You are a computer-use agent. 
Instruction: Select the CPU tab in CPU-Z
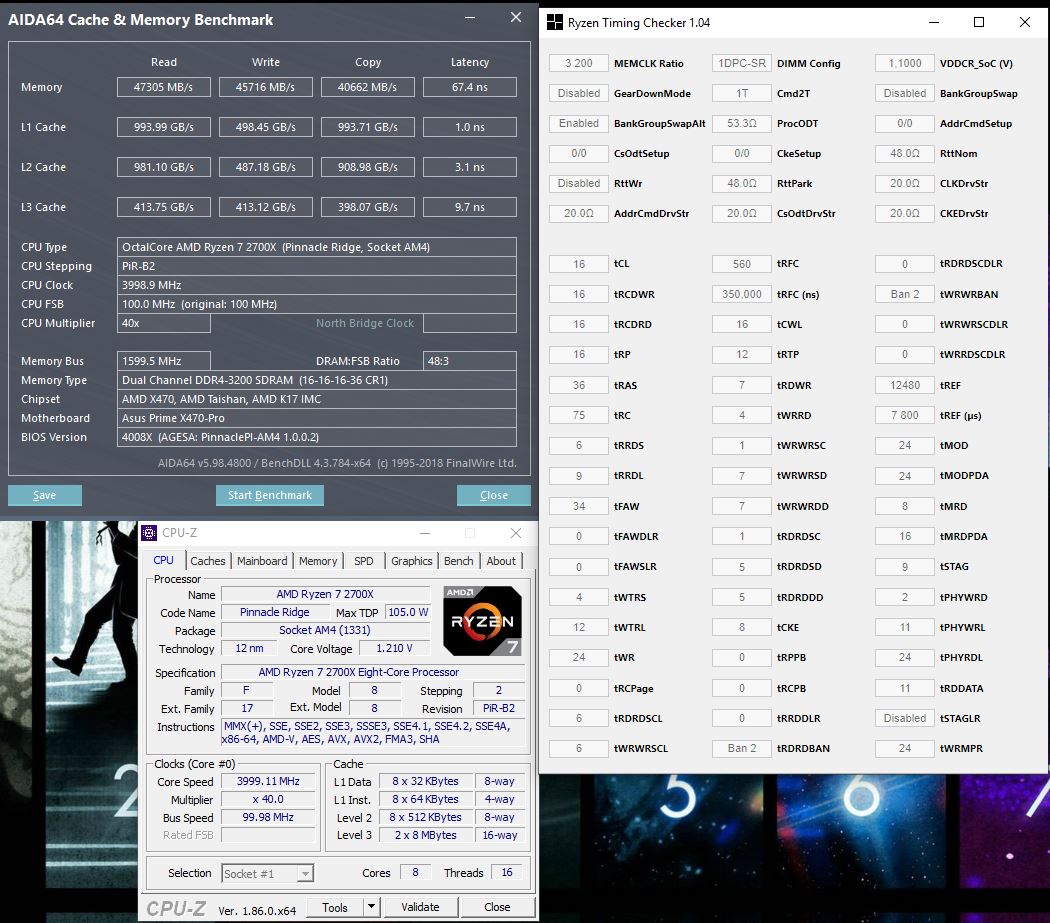point(163,560)
